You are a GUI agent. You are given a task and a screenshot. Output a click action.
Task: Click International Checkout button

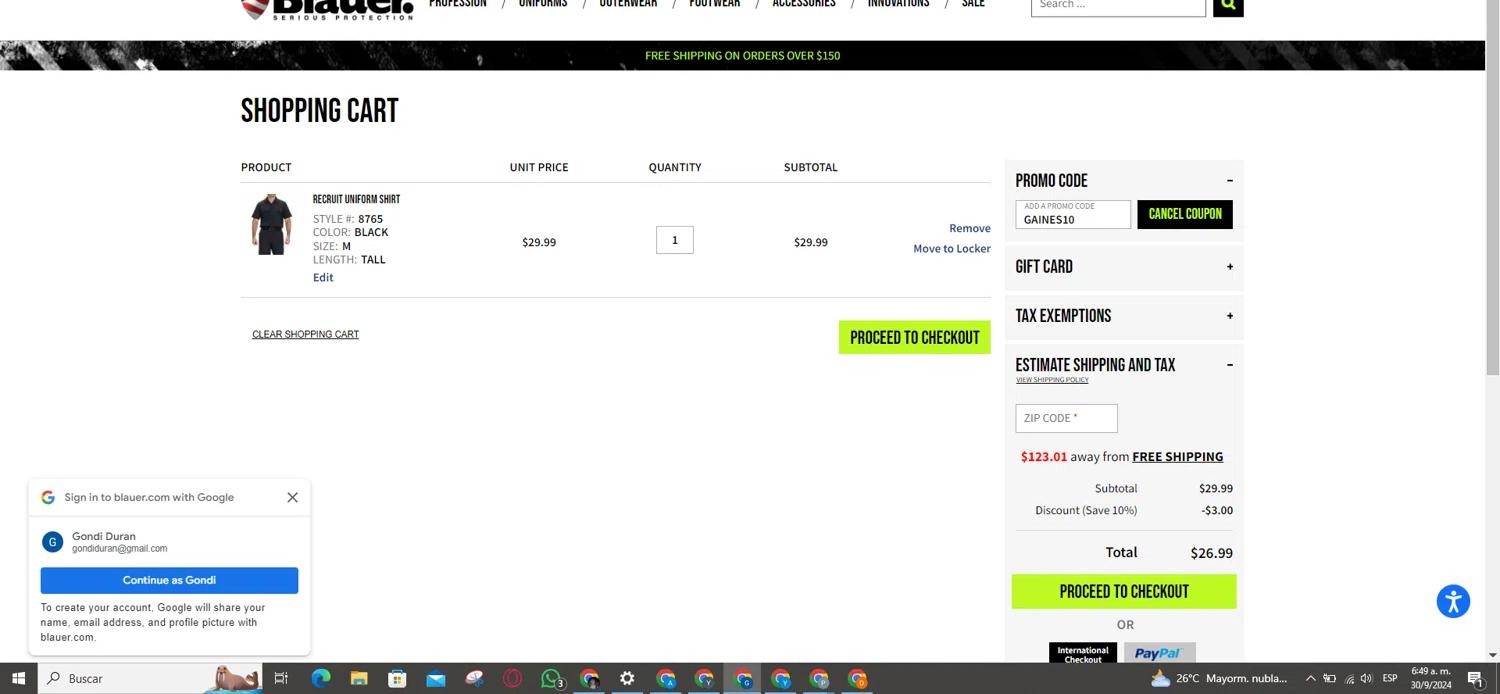[1083, 652]
